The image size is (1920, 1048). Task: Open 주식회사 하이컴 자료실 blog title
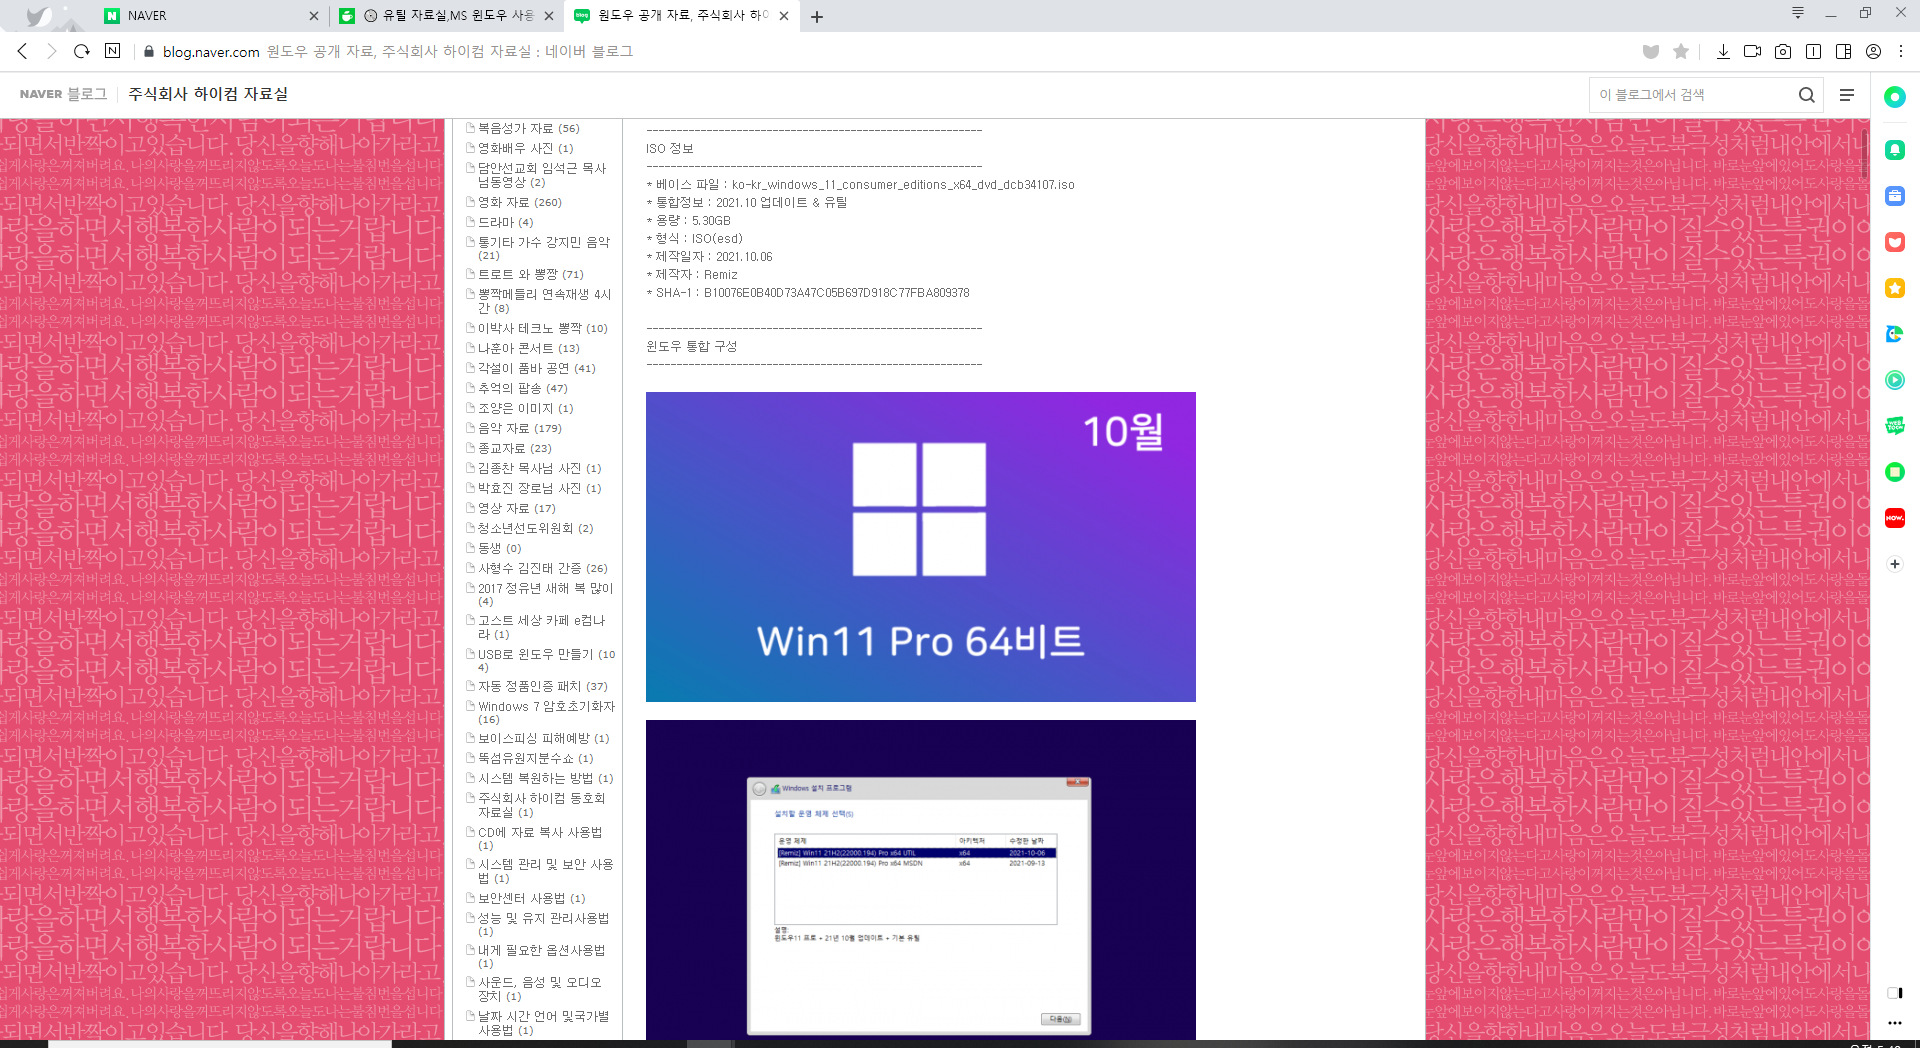[x=208, y=94]
